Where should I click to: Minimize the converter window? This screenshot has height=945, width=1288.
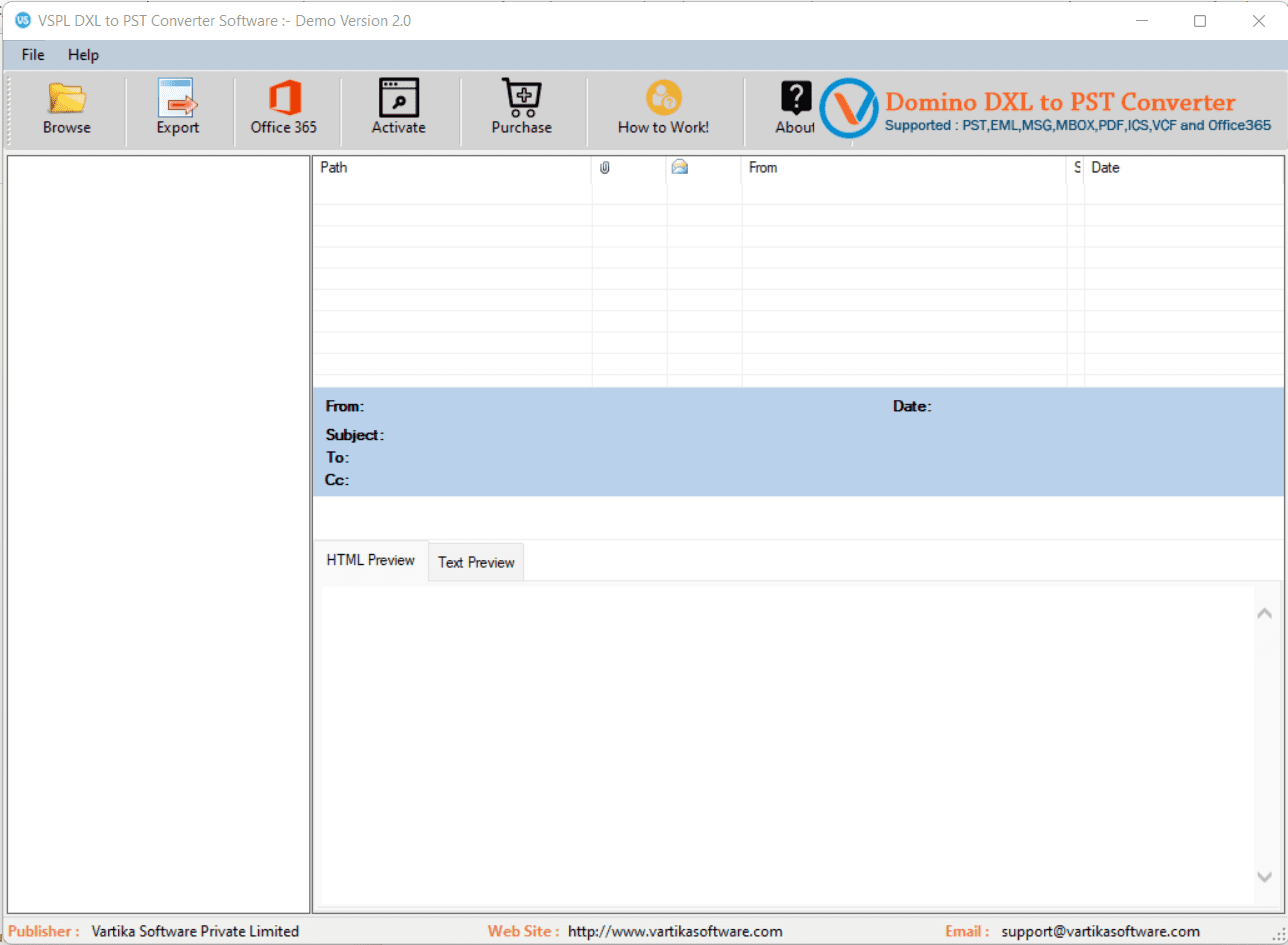pyautogui.click(x=1141, y=21)
